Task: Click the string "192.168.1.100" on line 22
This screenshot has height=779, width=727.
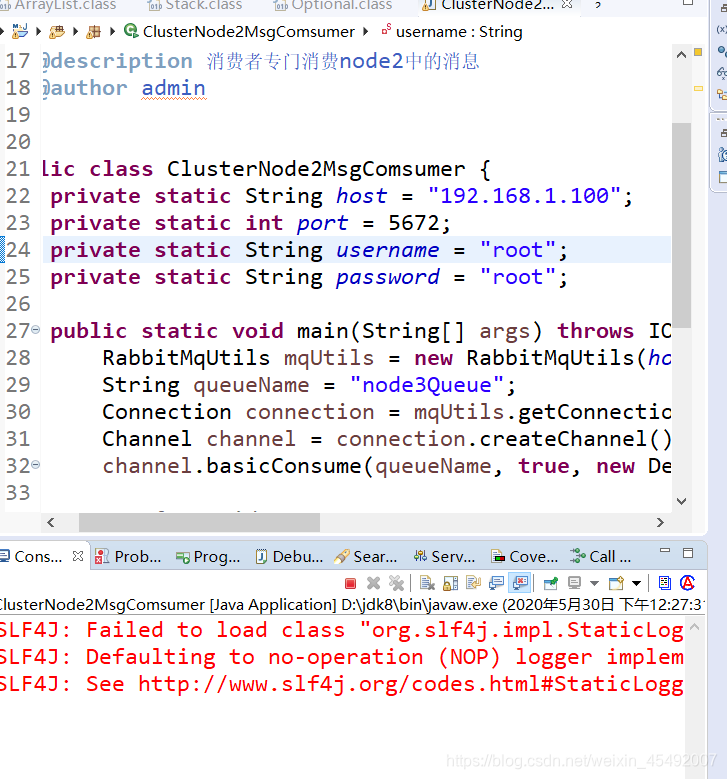Action: (524, 196)
